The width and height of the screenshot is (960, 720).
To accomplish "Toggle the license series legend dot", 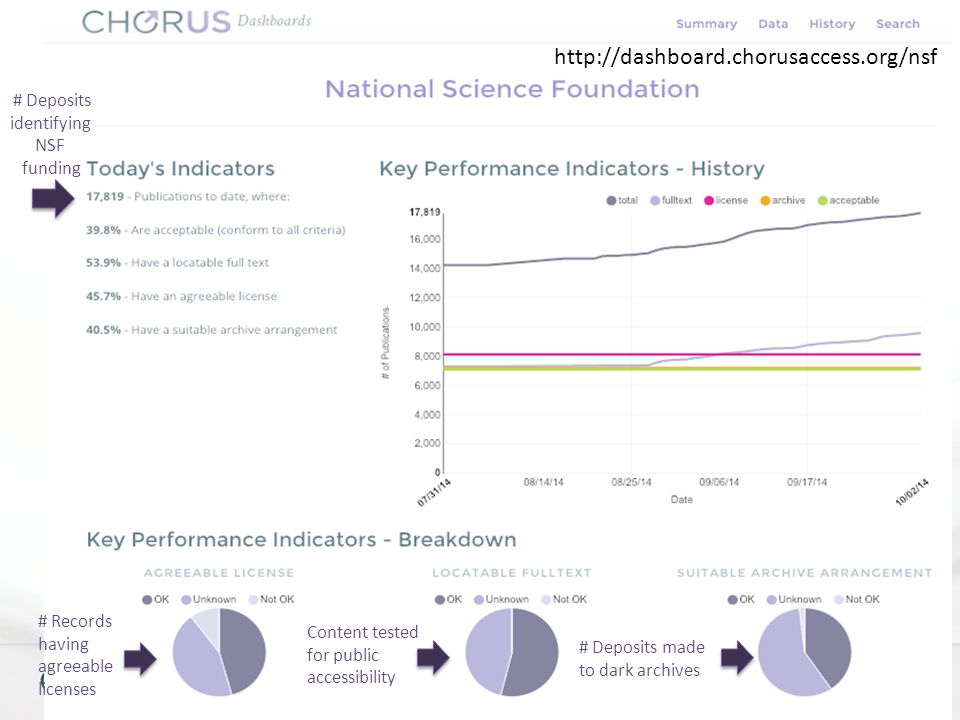I will [708, 201].
